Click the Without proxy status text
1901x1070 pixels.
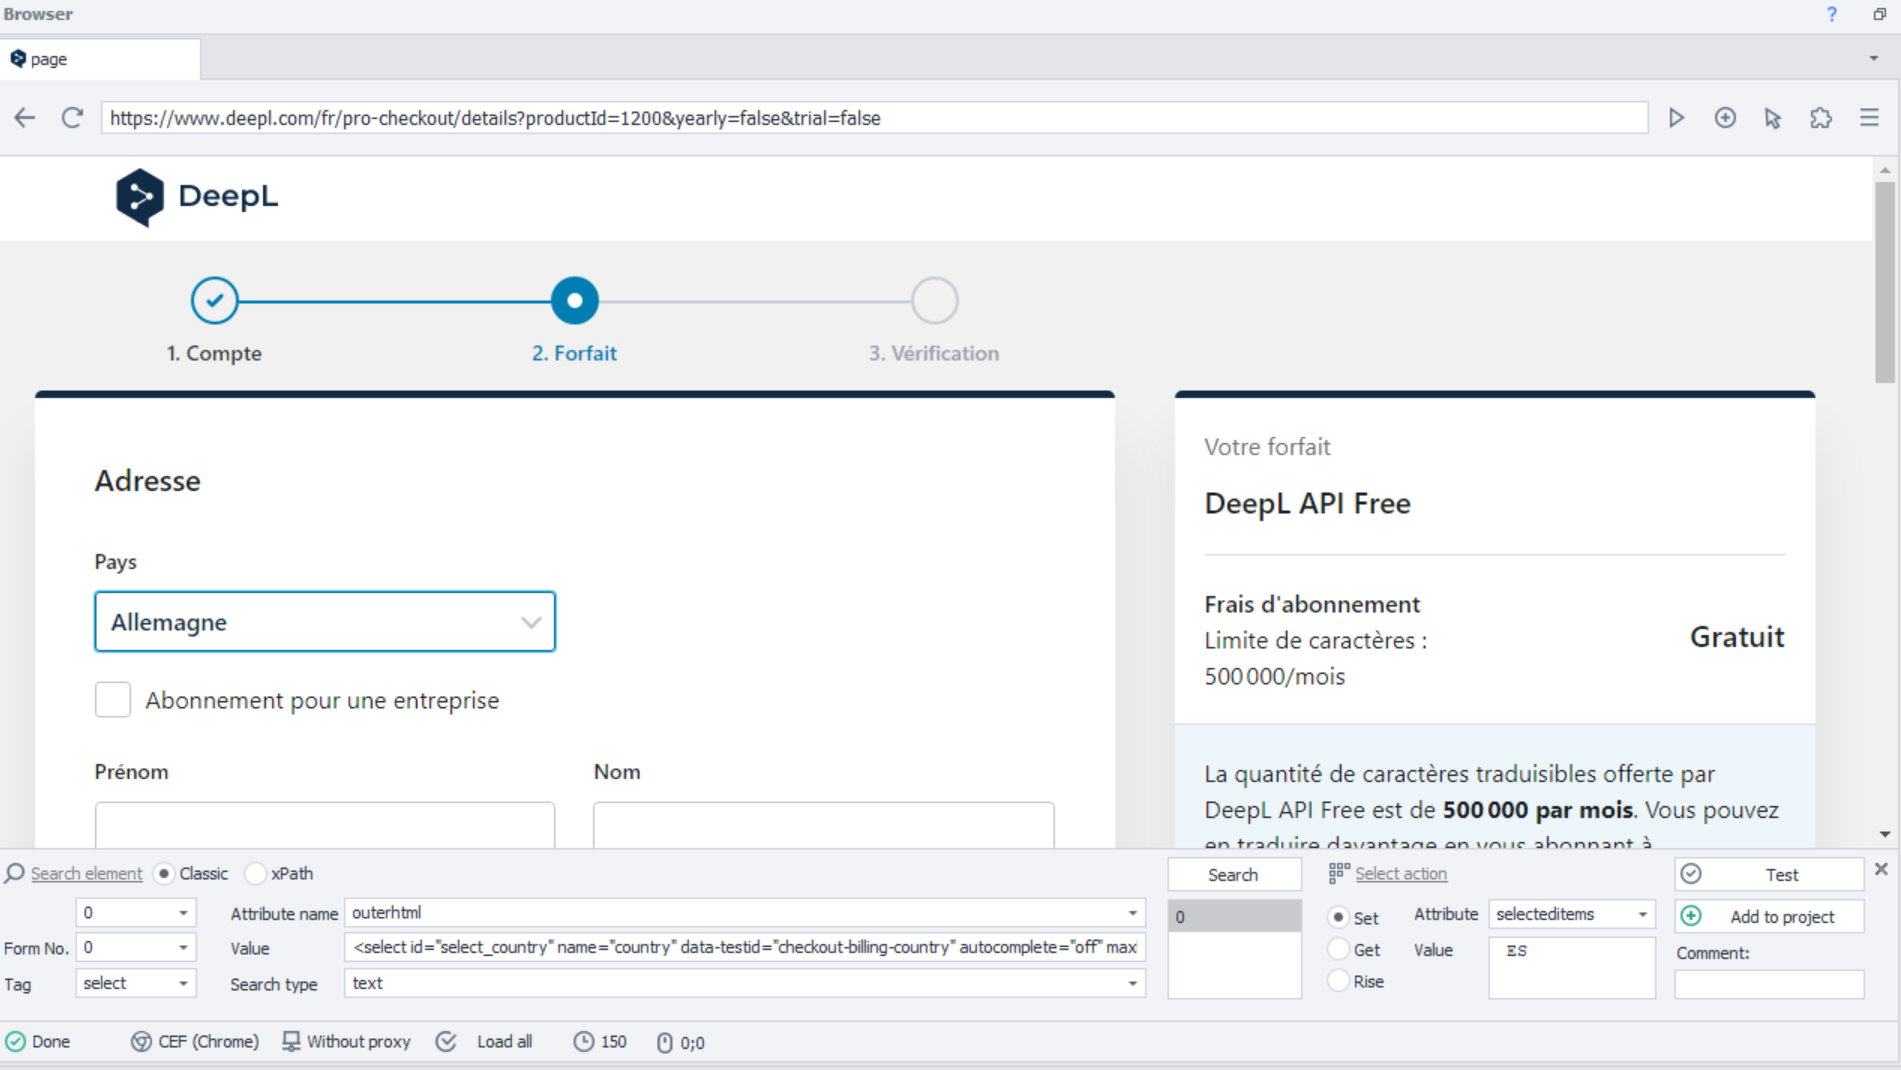coord(359,1042)
